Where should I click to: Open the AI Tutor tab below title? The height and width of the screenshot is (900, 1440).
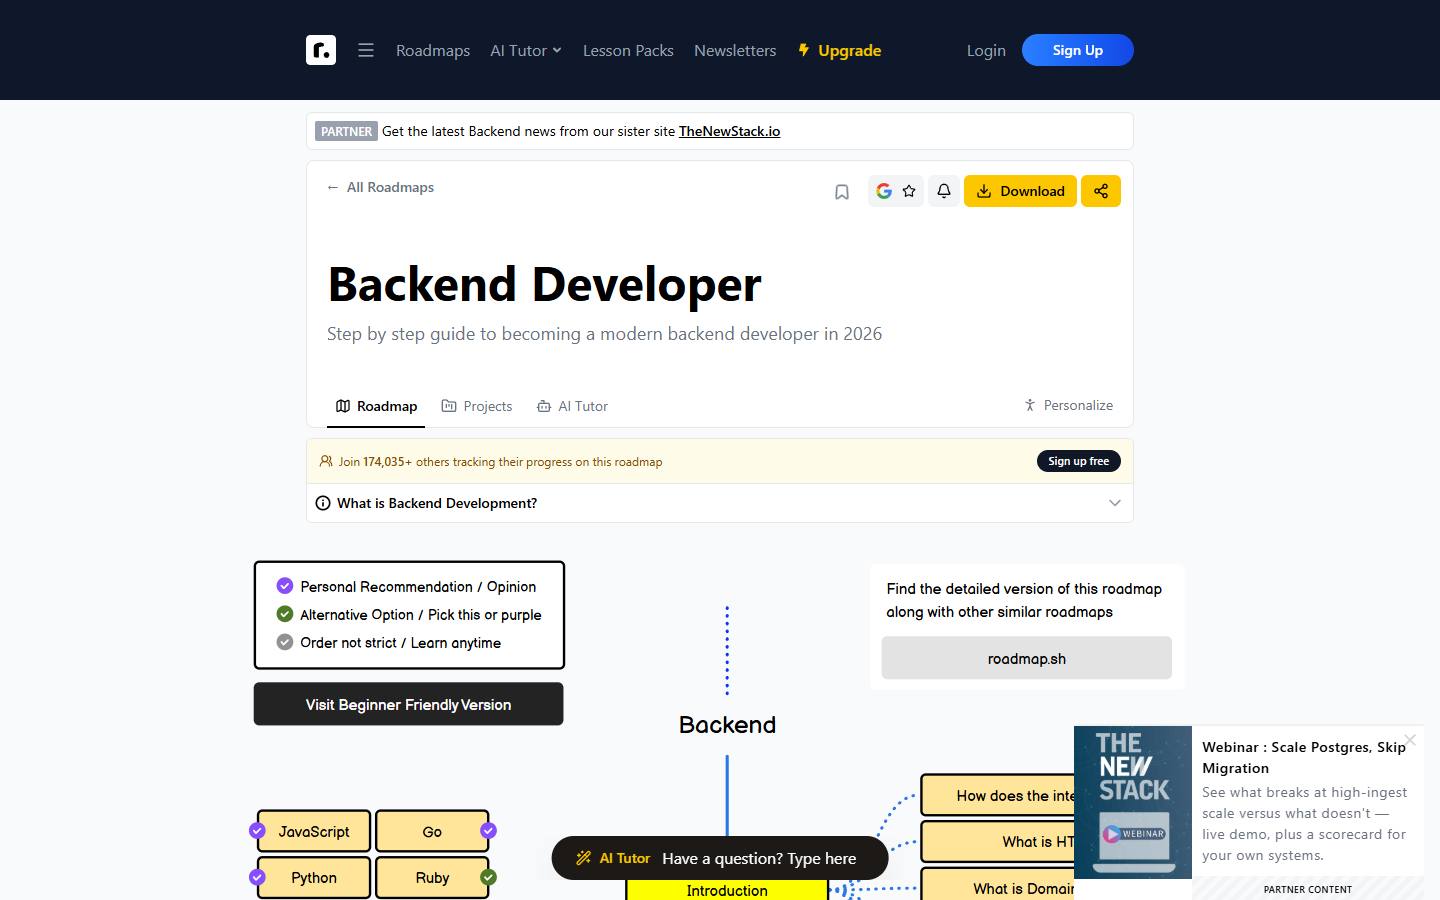[x=572, y=406]
